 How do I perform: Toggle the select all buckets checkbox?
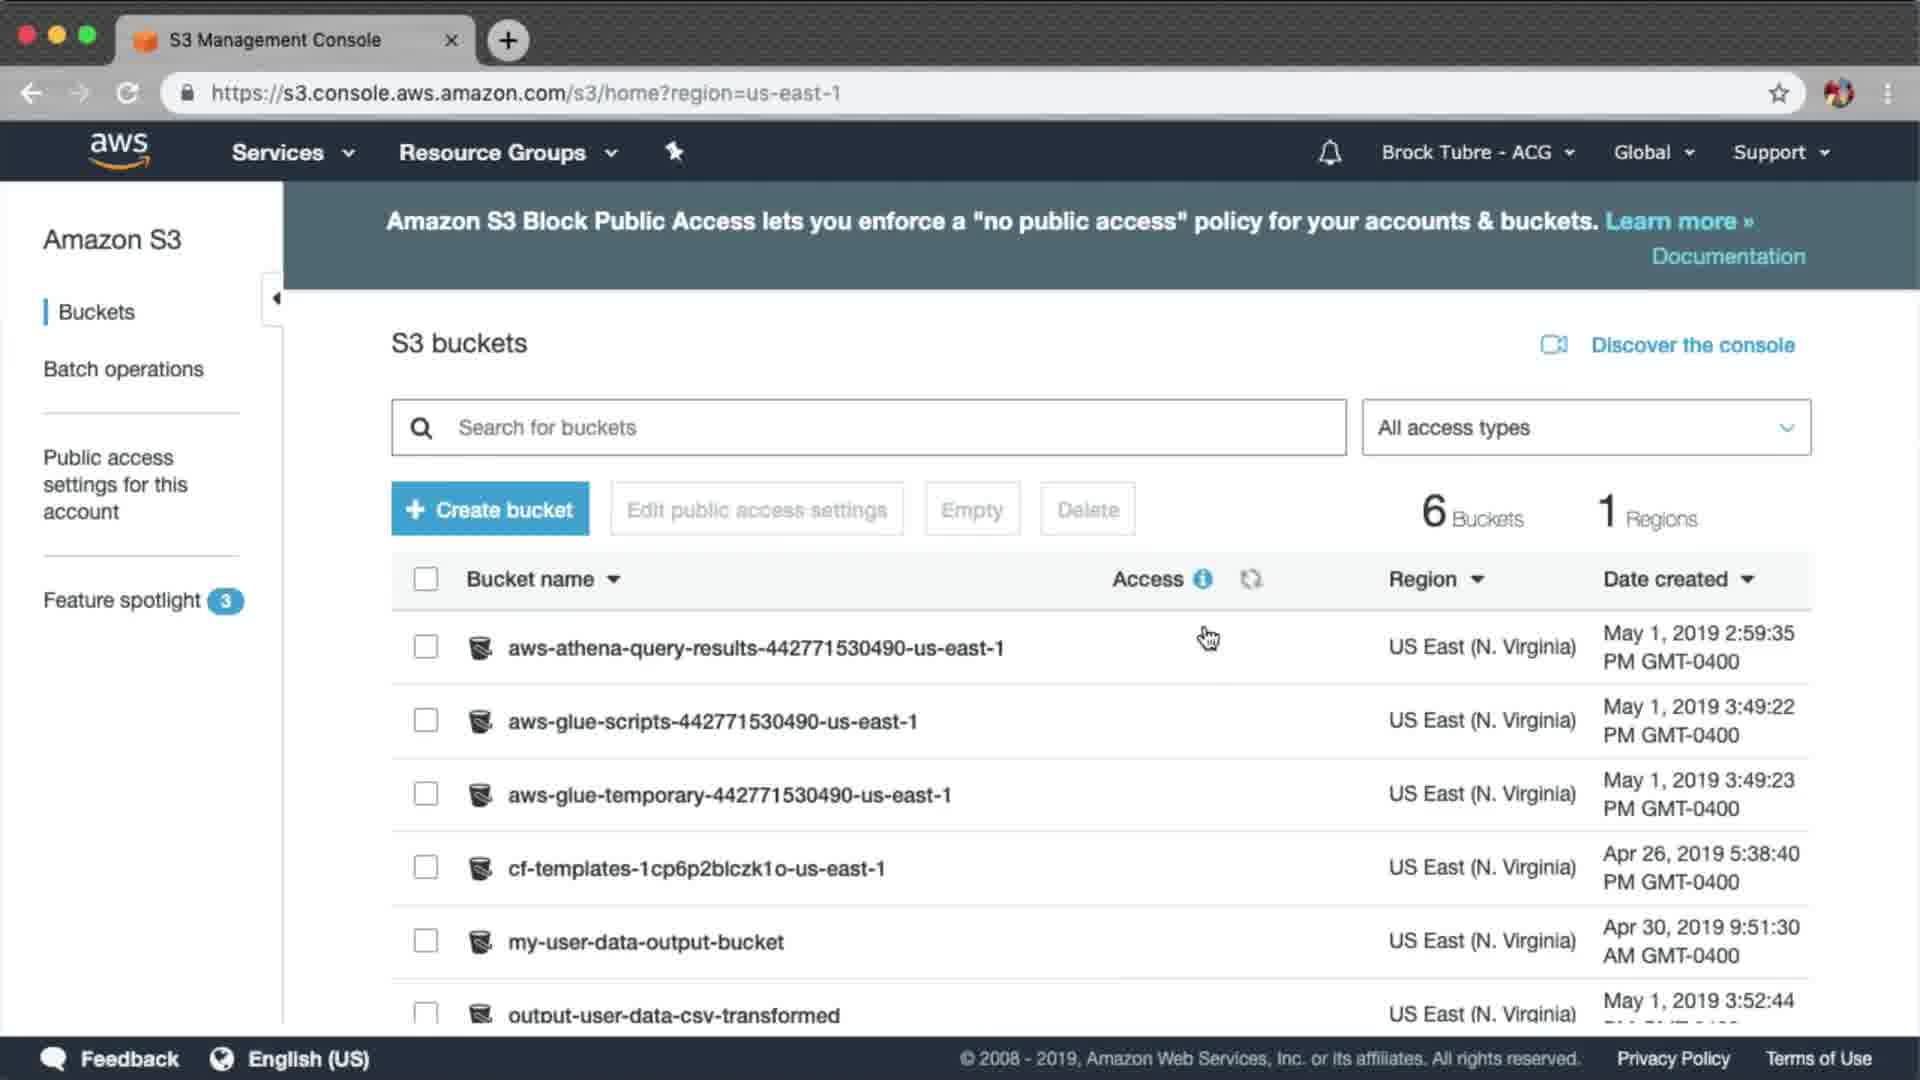(426, 579)
